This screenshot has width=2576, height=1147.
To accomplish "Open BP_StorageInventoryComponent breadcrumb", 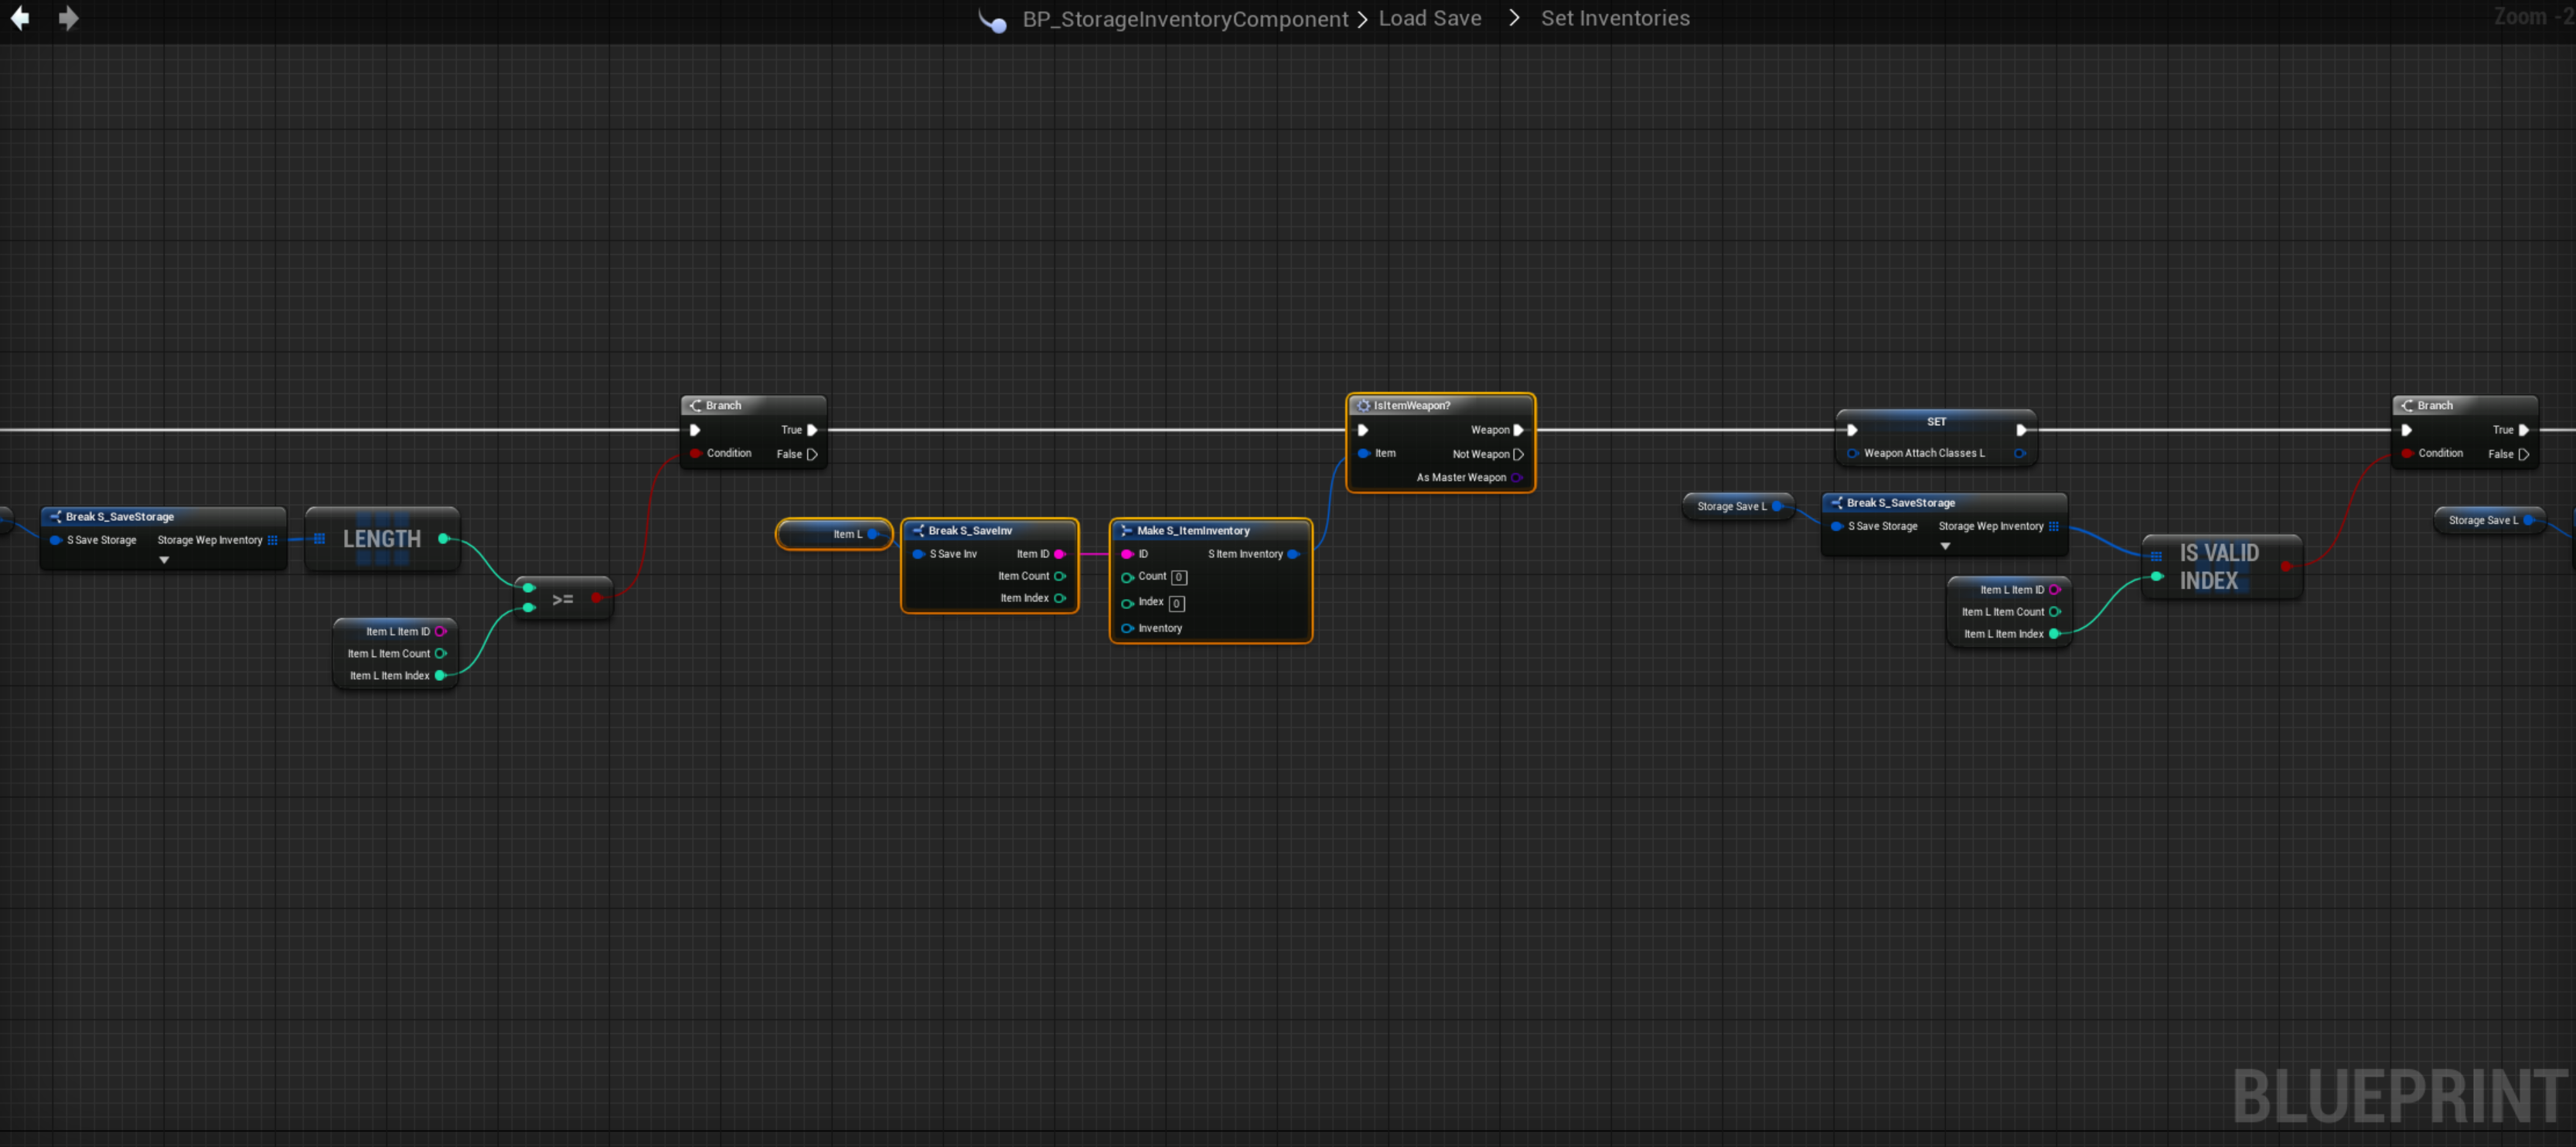I will tap(1184, 19).
